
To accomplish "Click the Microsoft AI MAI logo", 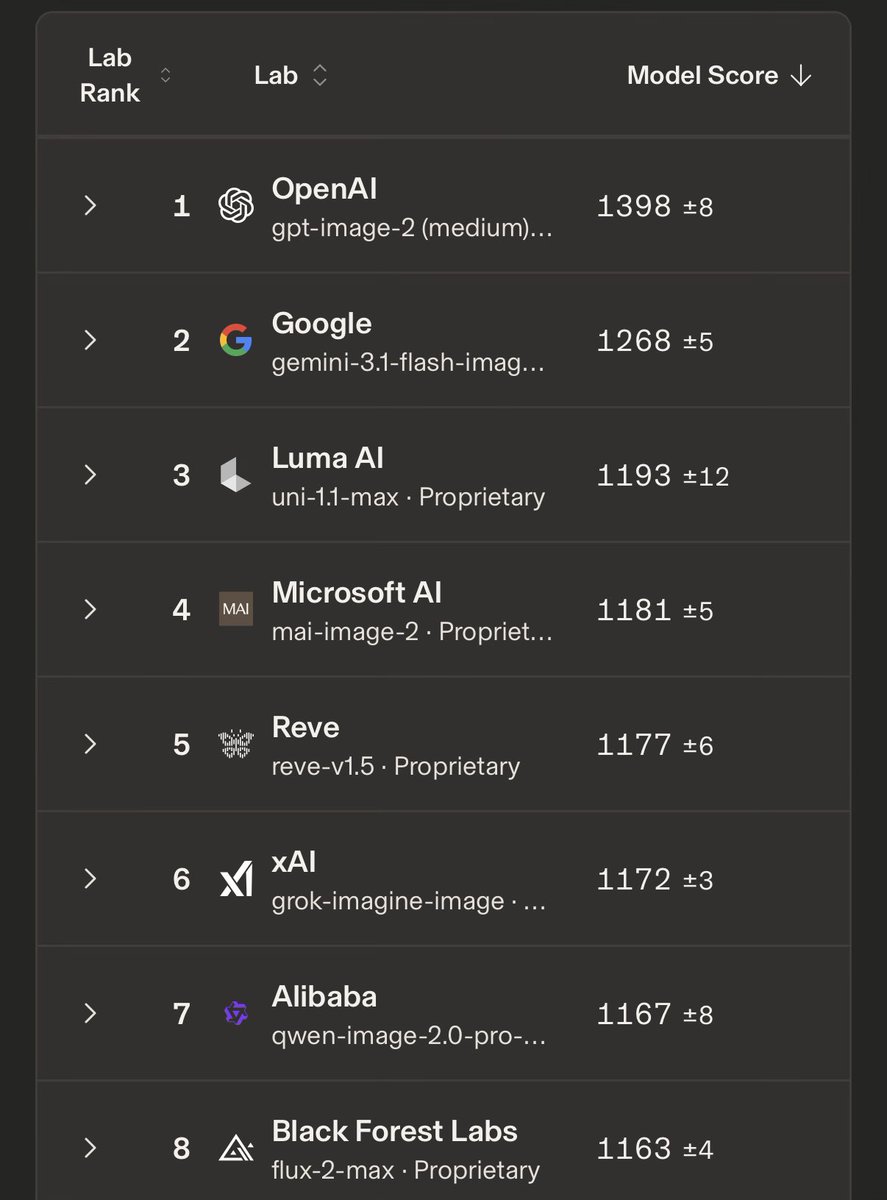I will pos(236,609).
